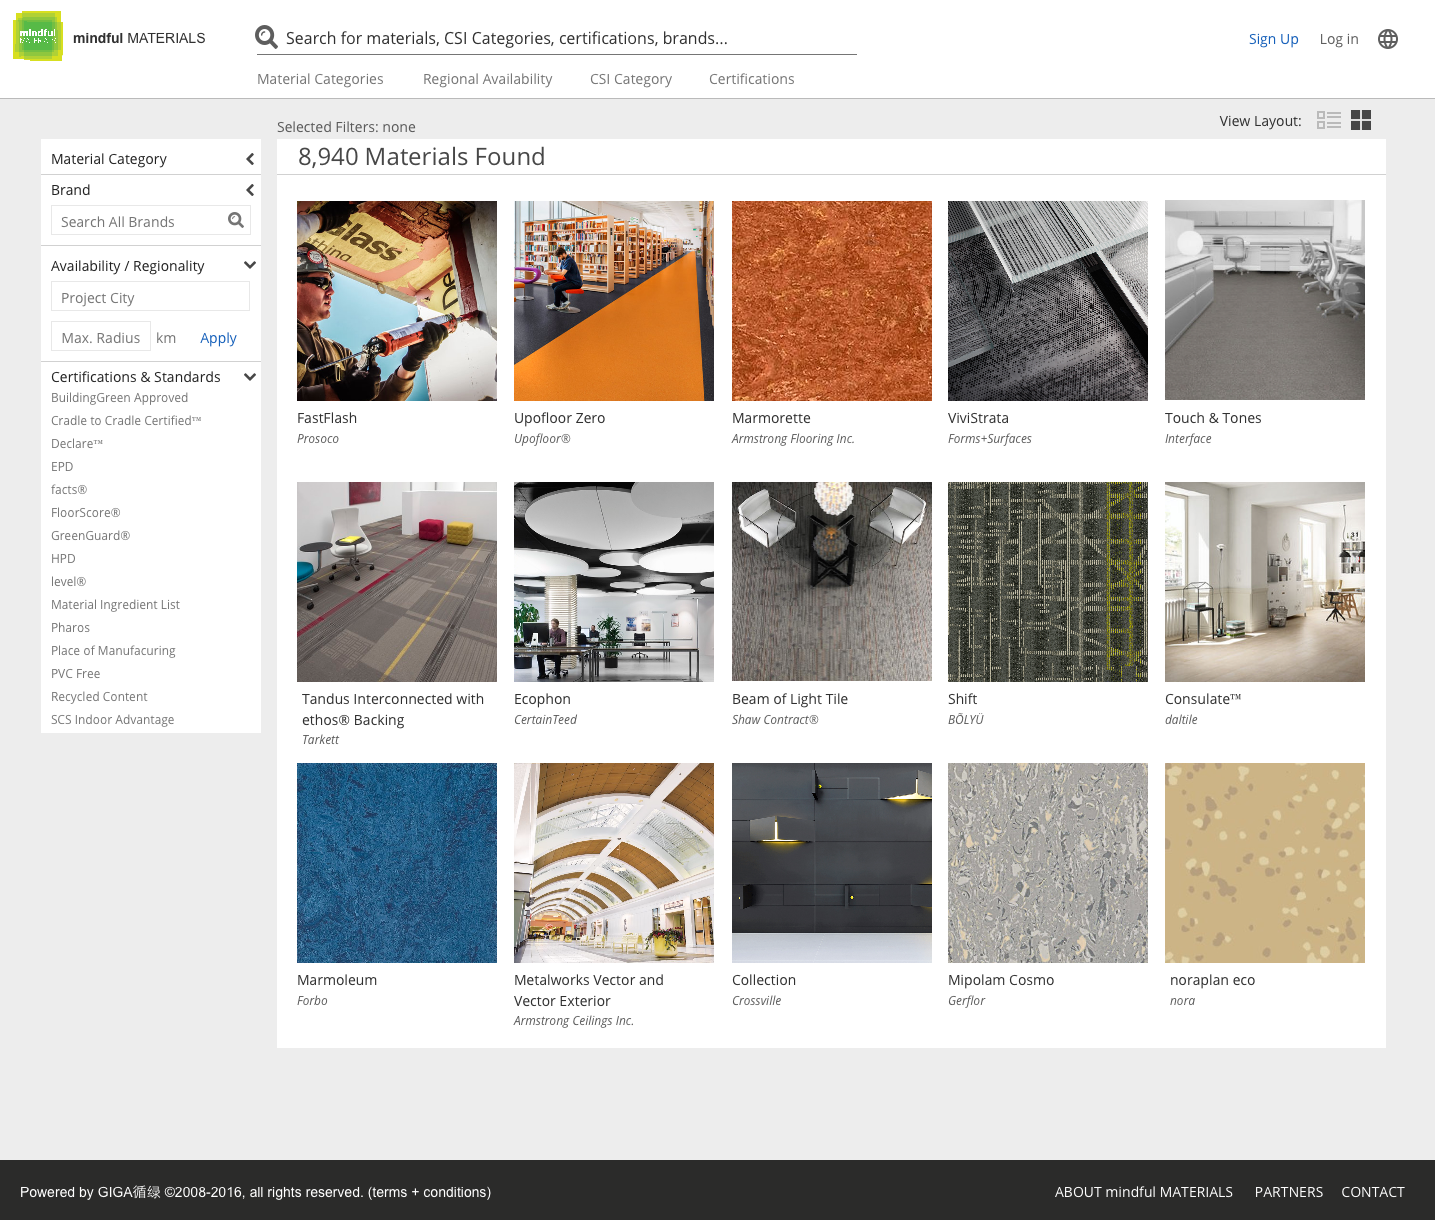Click the Project City input field
This screenshot has height=1220, width=1435.
pos(150,297)
